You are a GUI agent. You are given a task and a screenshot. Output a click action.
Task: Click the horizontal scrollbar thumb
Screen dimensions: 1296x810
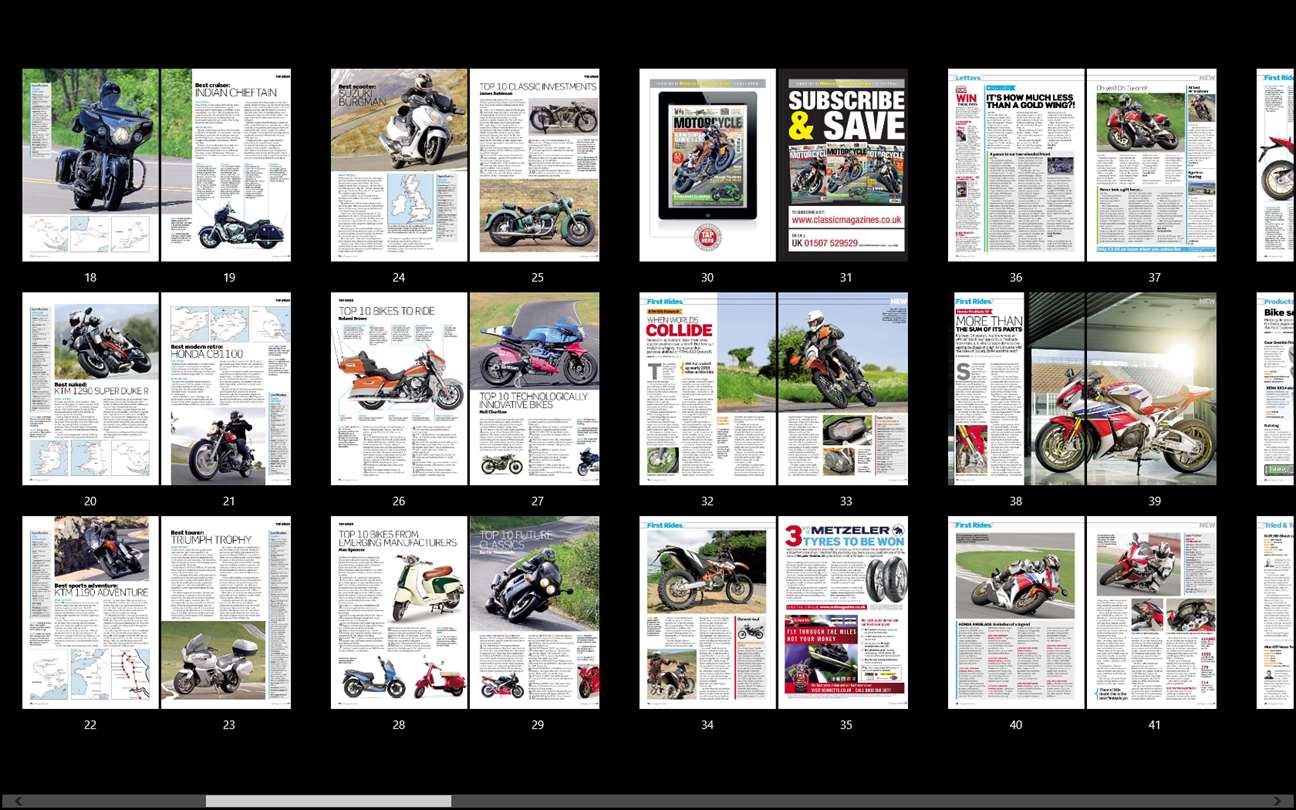coord(328,801)
